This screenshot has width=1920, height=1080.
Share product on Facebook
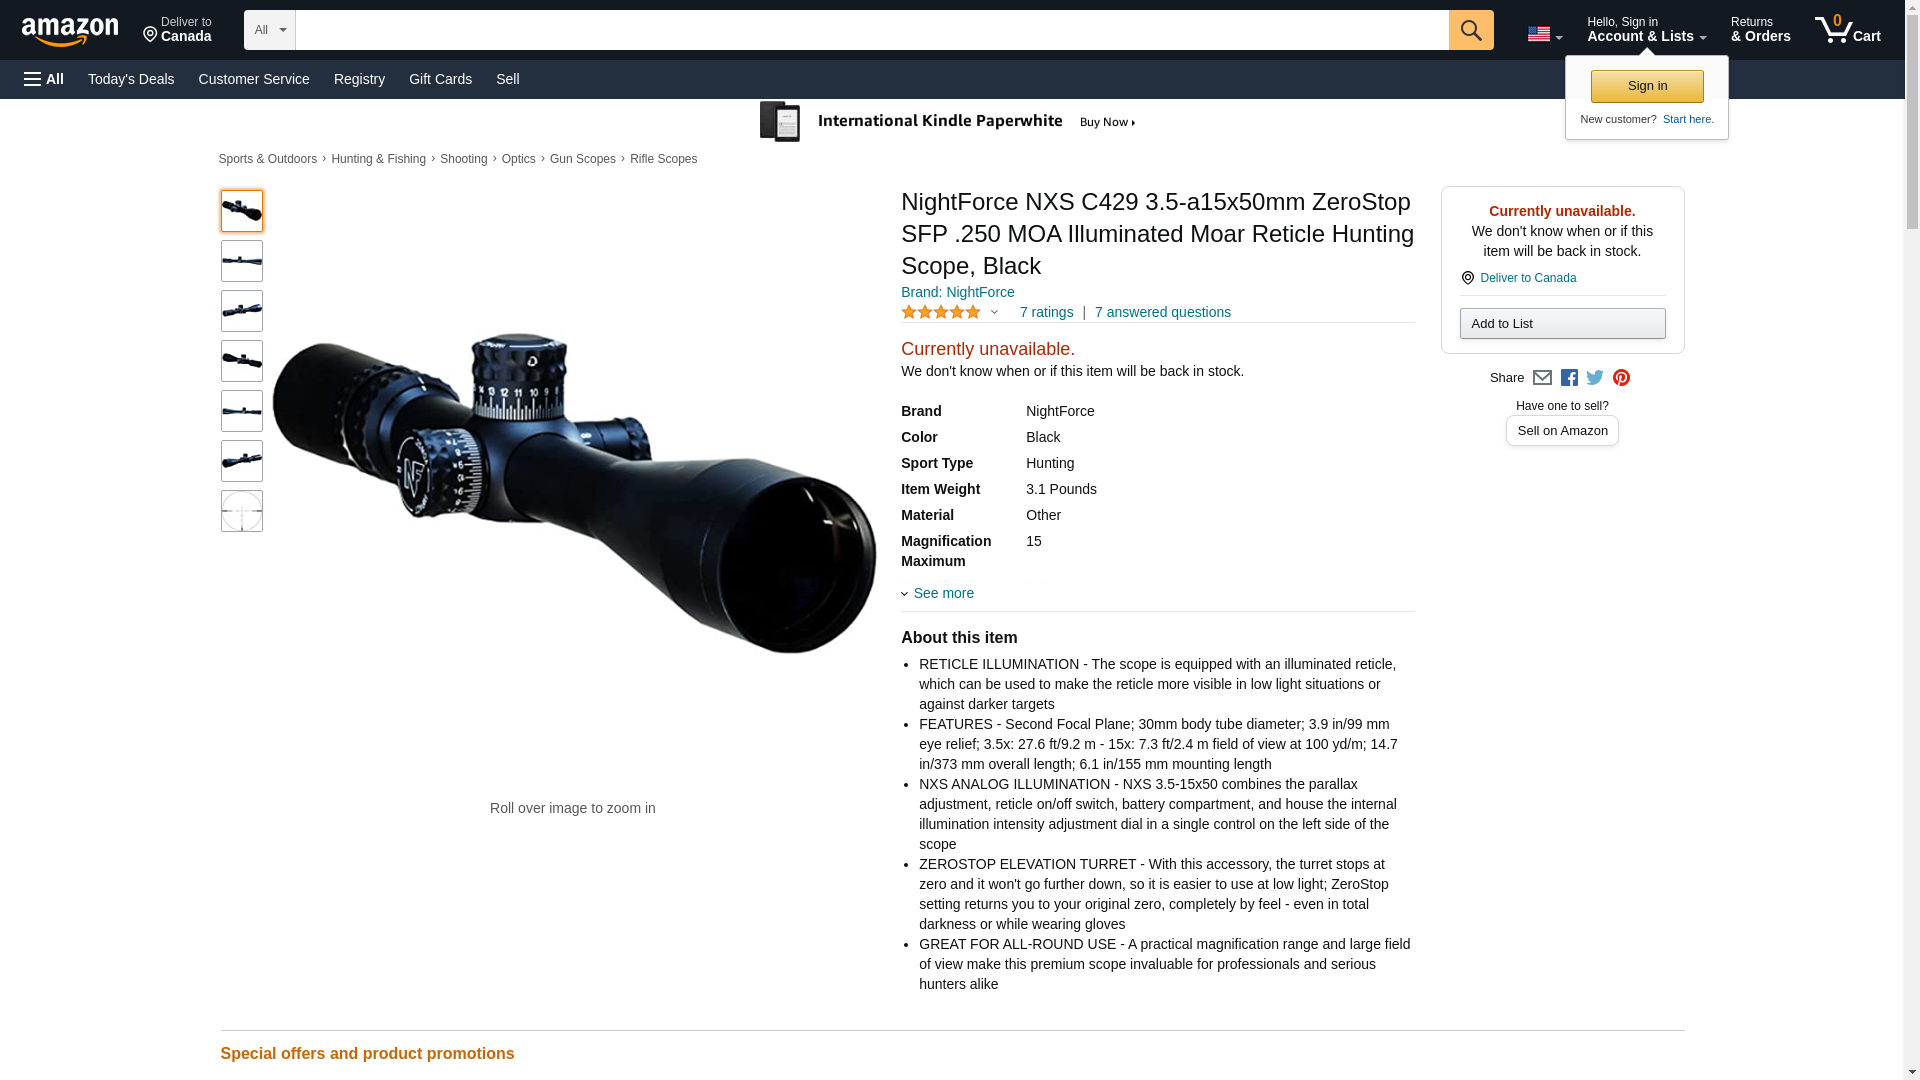[x=1569, y=378]
